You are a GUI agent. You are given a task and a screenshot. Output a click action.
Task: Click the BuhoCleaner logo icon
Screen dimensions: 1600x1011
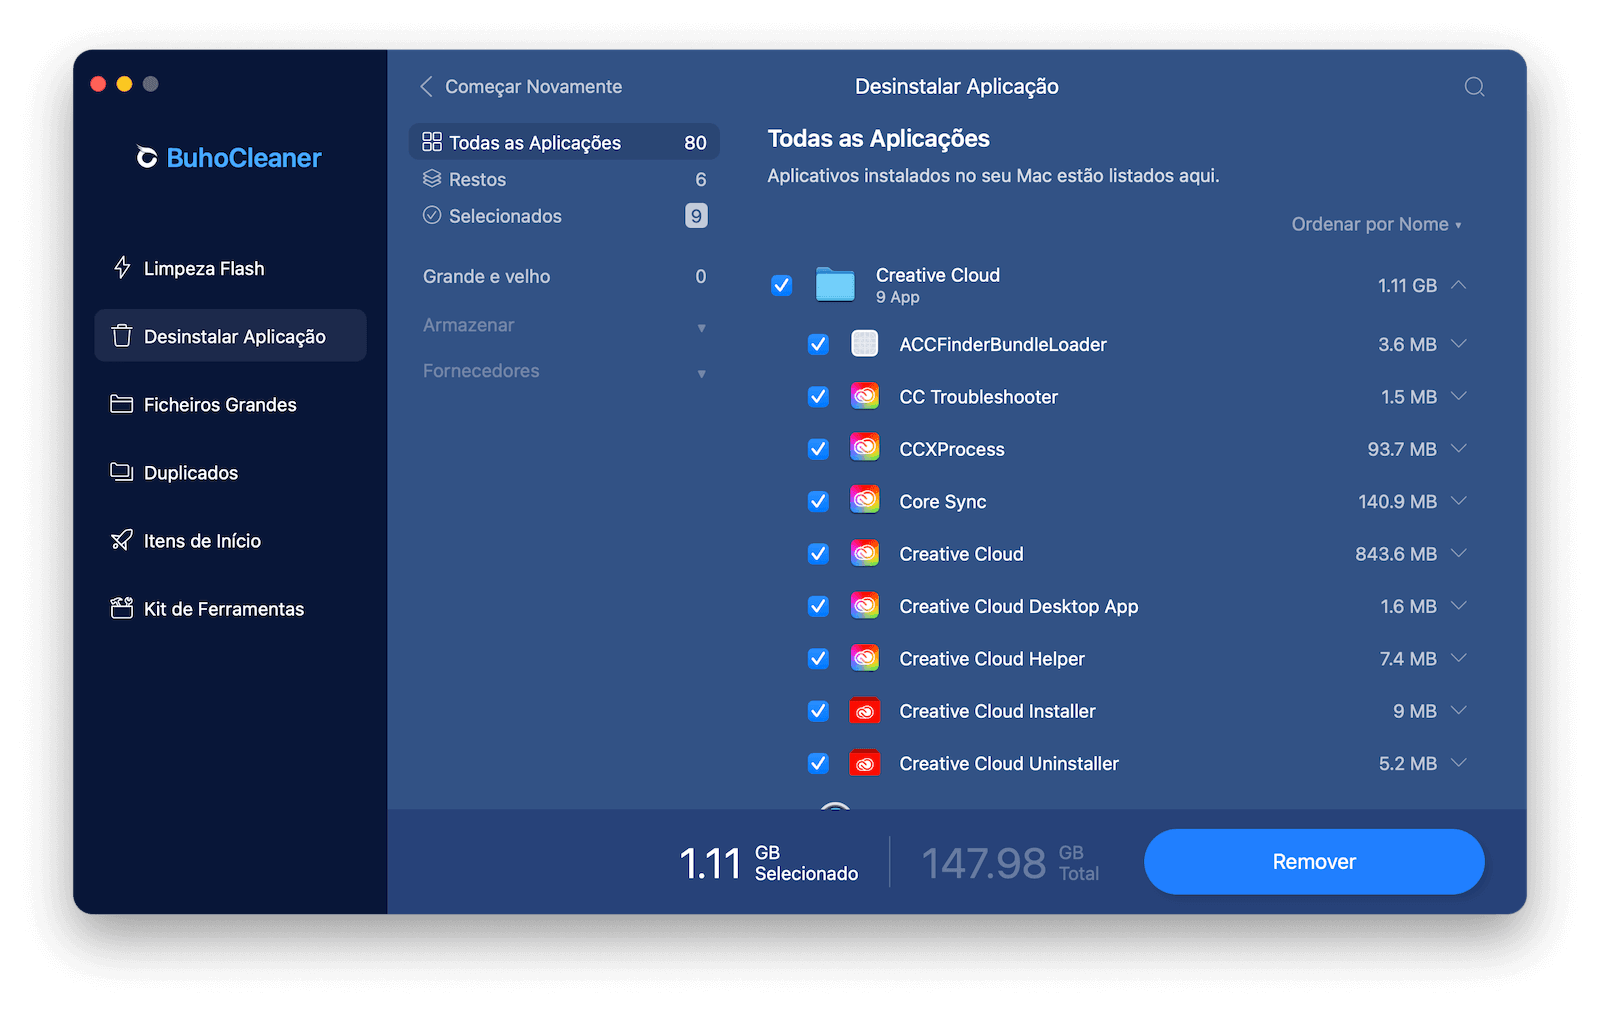[x=147, y=157]
